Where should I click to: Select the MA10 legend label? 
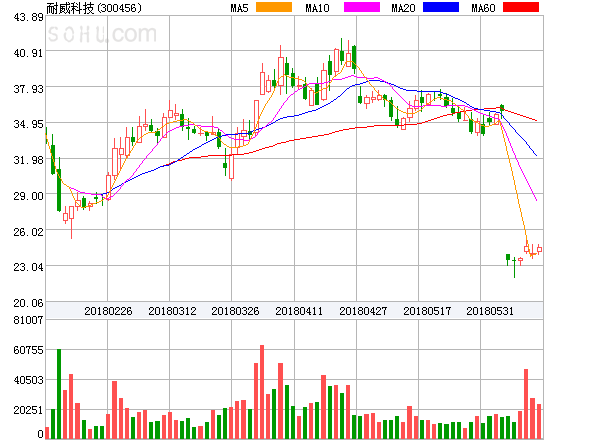point(317,8)
